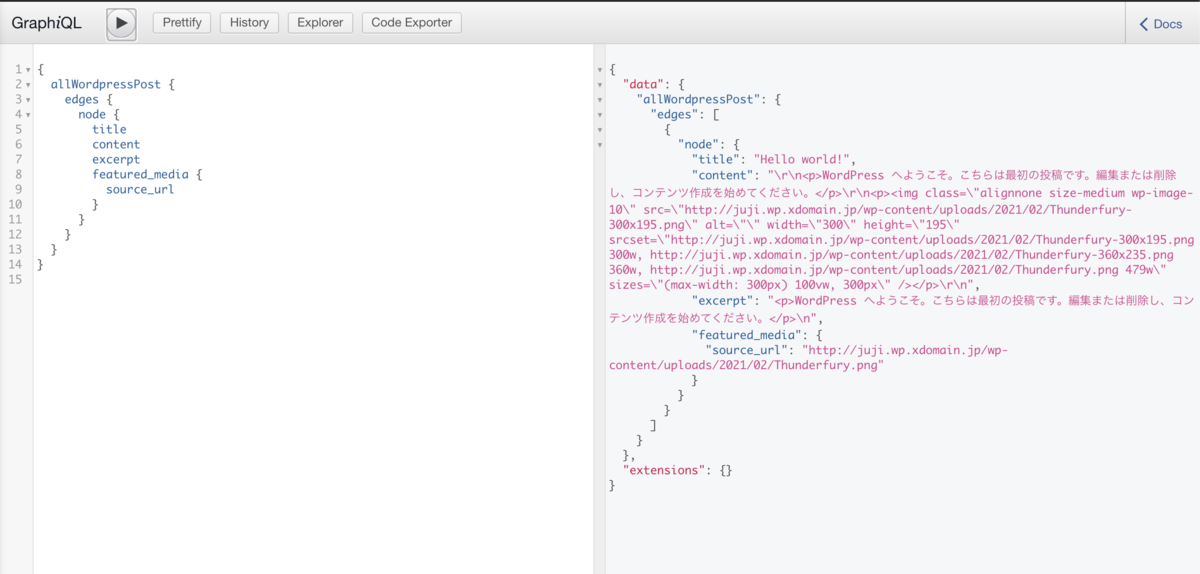Collapse the fold arrow on query line 1
Viewport: 1200px width, 574px height.
pyautogui.click(x=28, y=70)
